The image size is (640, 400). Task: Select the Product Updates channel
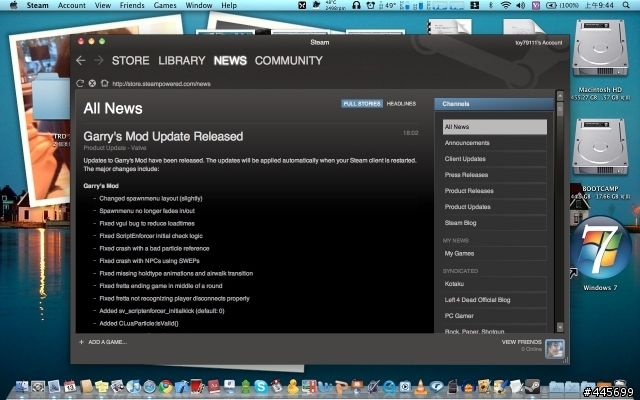pyautogui.click(x=495, y=207)
